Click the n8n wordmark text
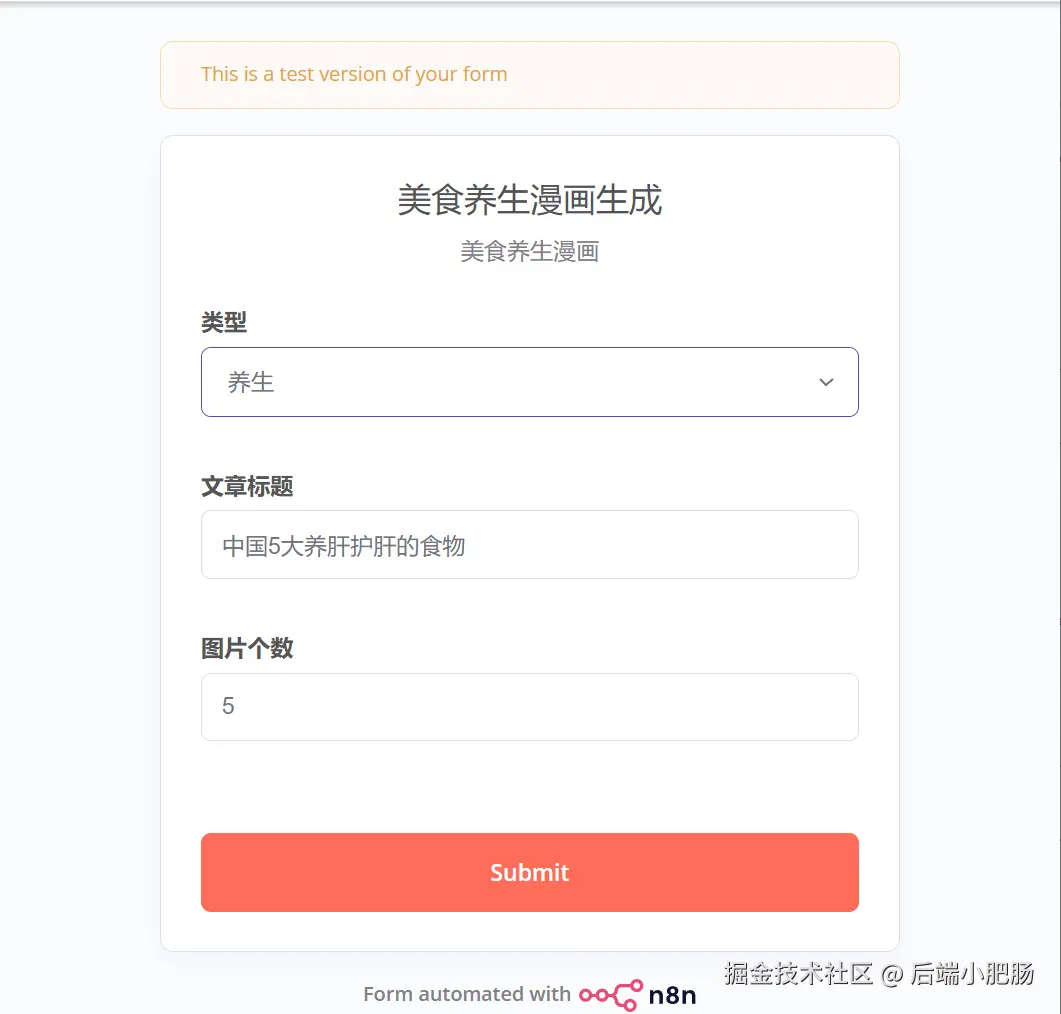The image size is (1061, 1014). pyautogui.click(x=672, y=995)
